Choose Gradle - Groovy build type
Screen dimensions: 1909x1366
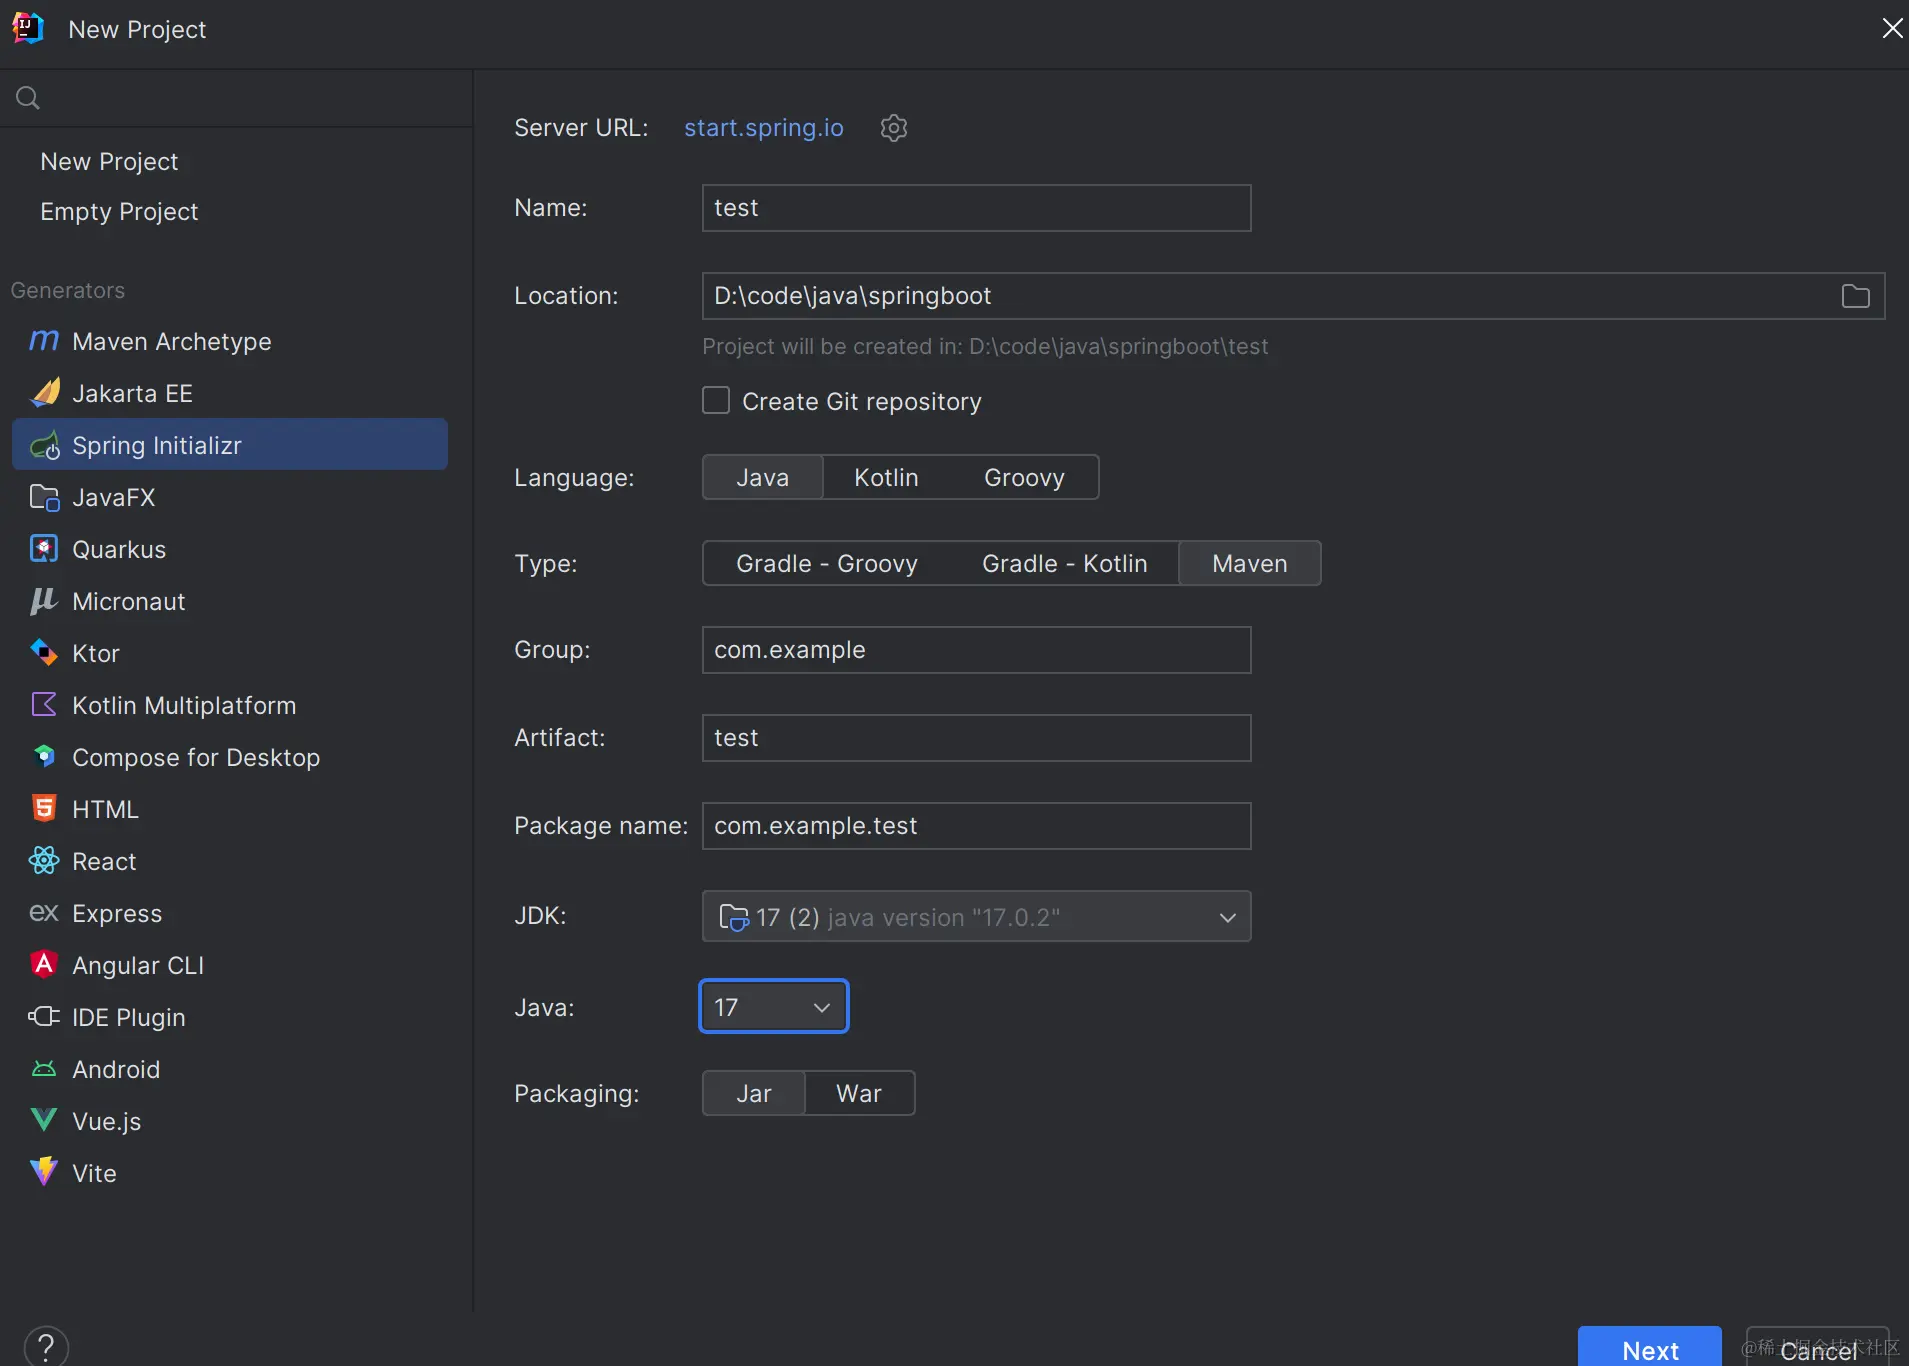[827, 564]
